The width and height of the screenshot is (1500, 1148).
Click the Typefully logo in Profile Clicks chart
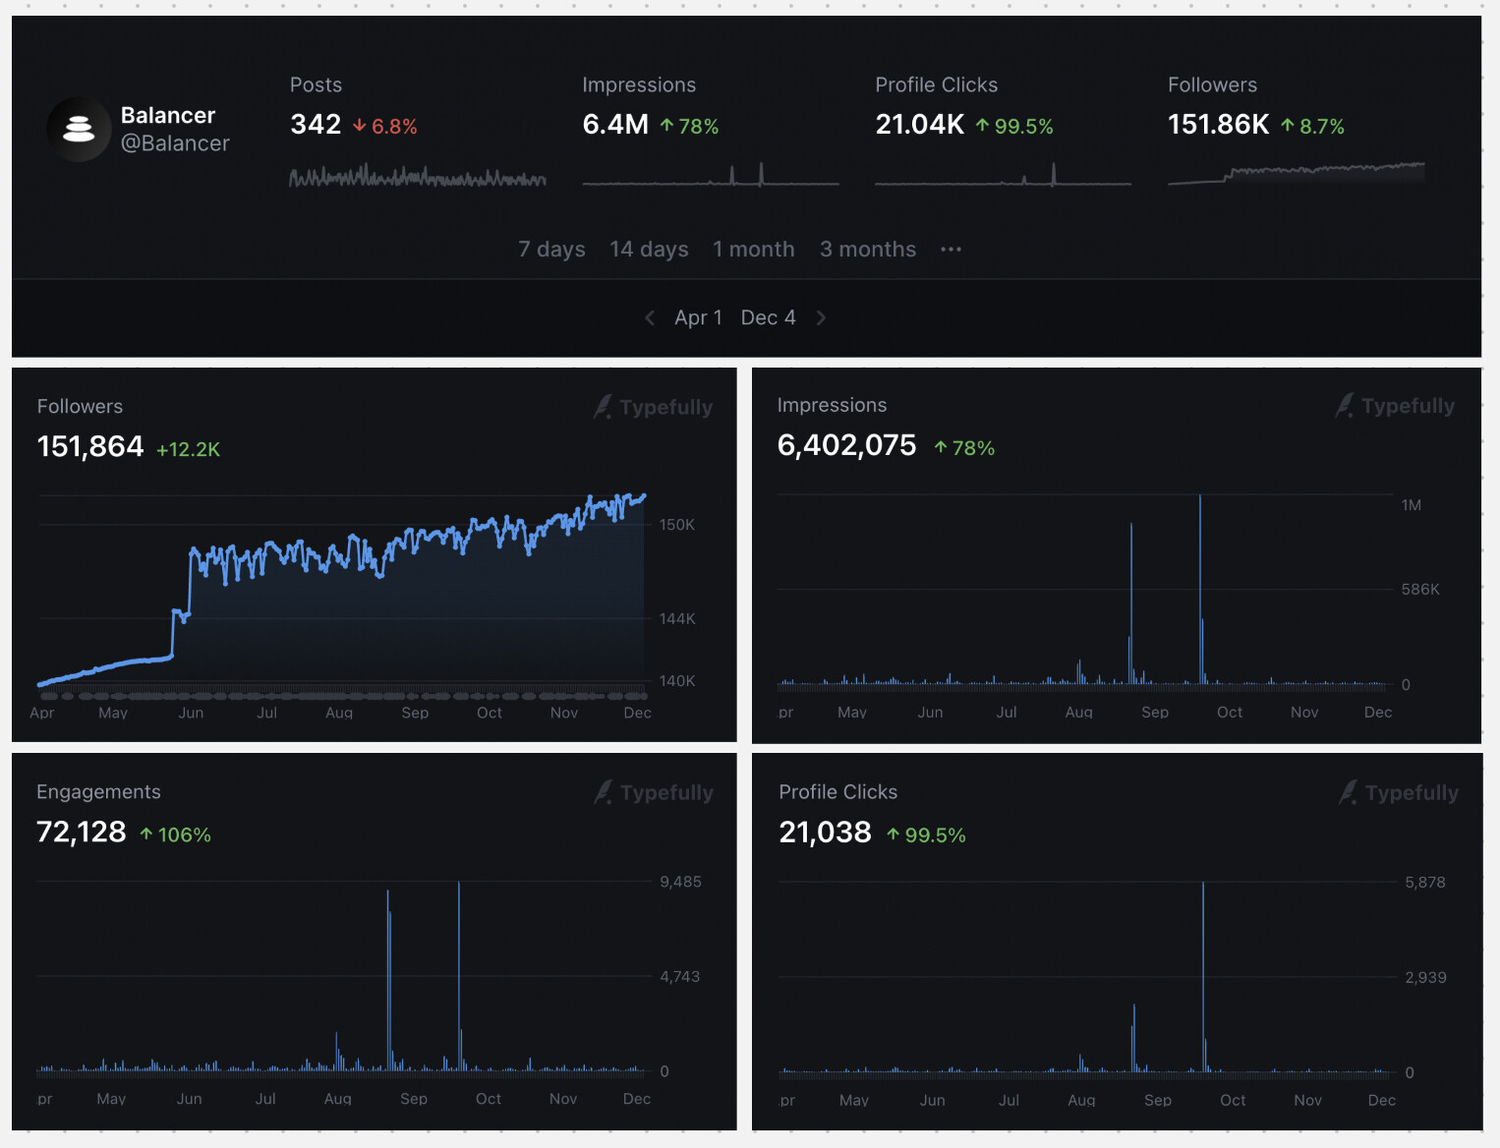pos(1398,793)
